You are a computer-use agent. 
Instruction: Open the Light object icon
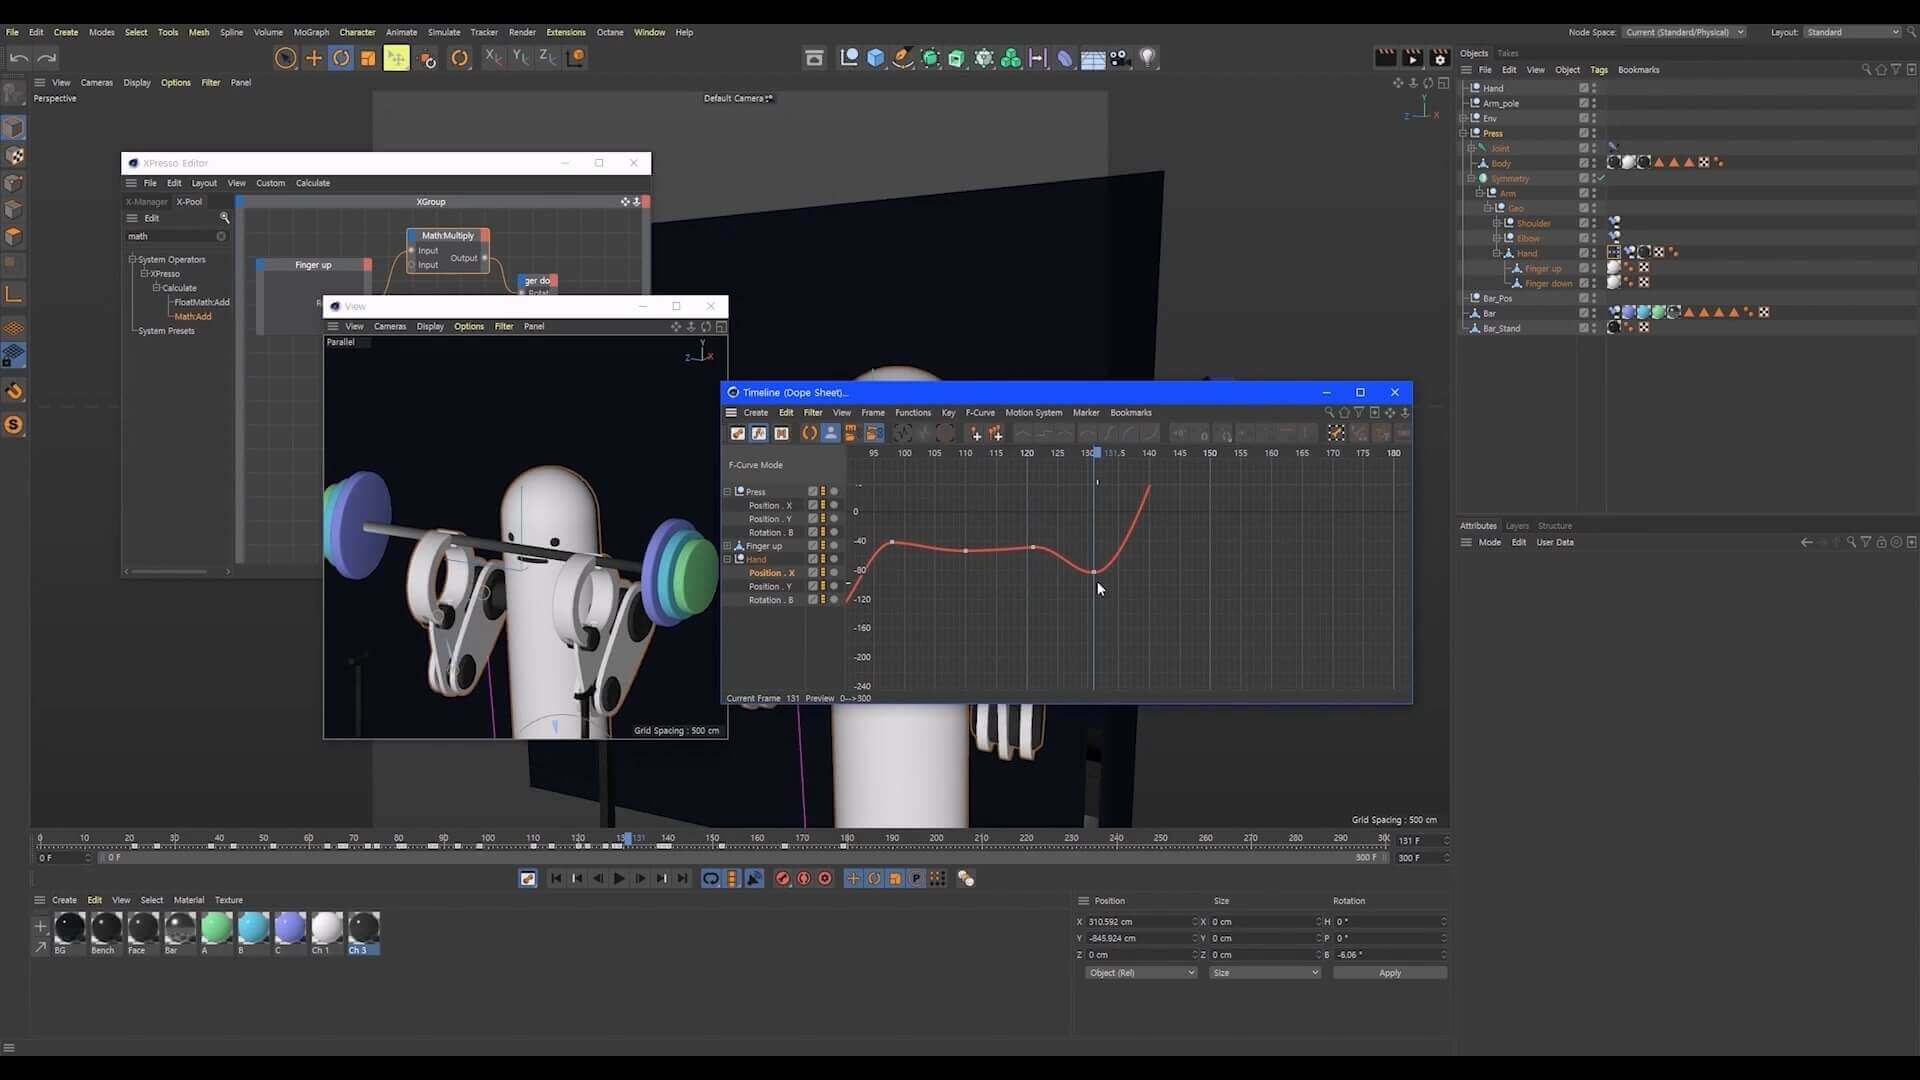tap(1148, 58)
